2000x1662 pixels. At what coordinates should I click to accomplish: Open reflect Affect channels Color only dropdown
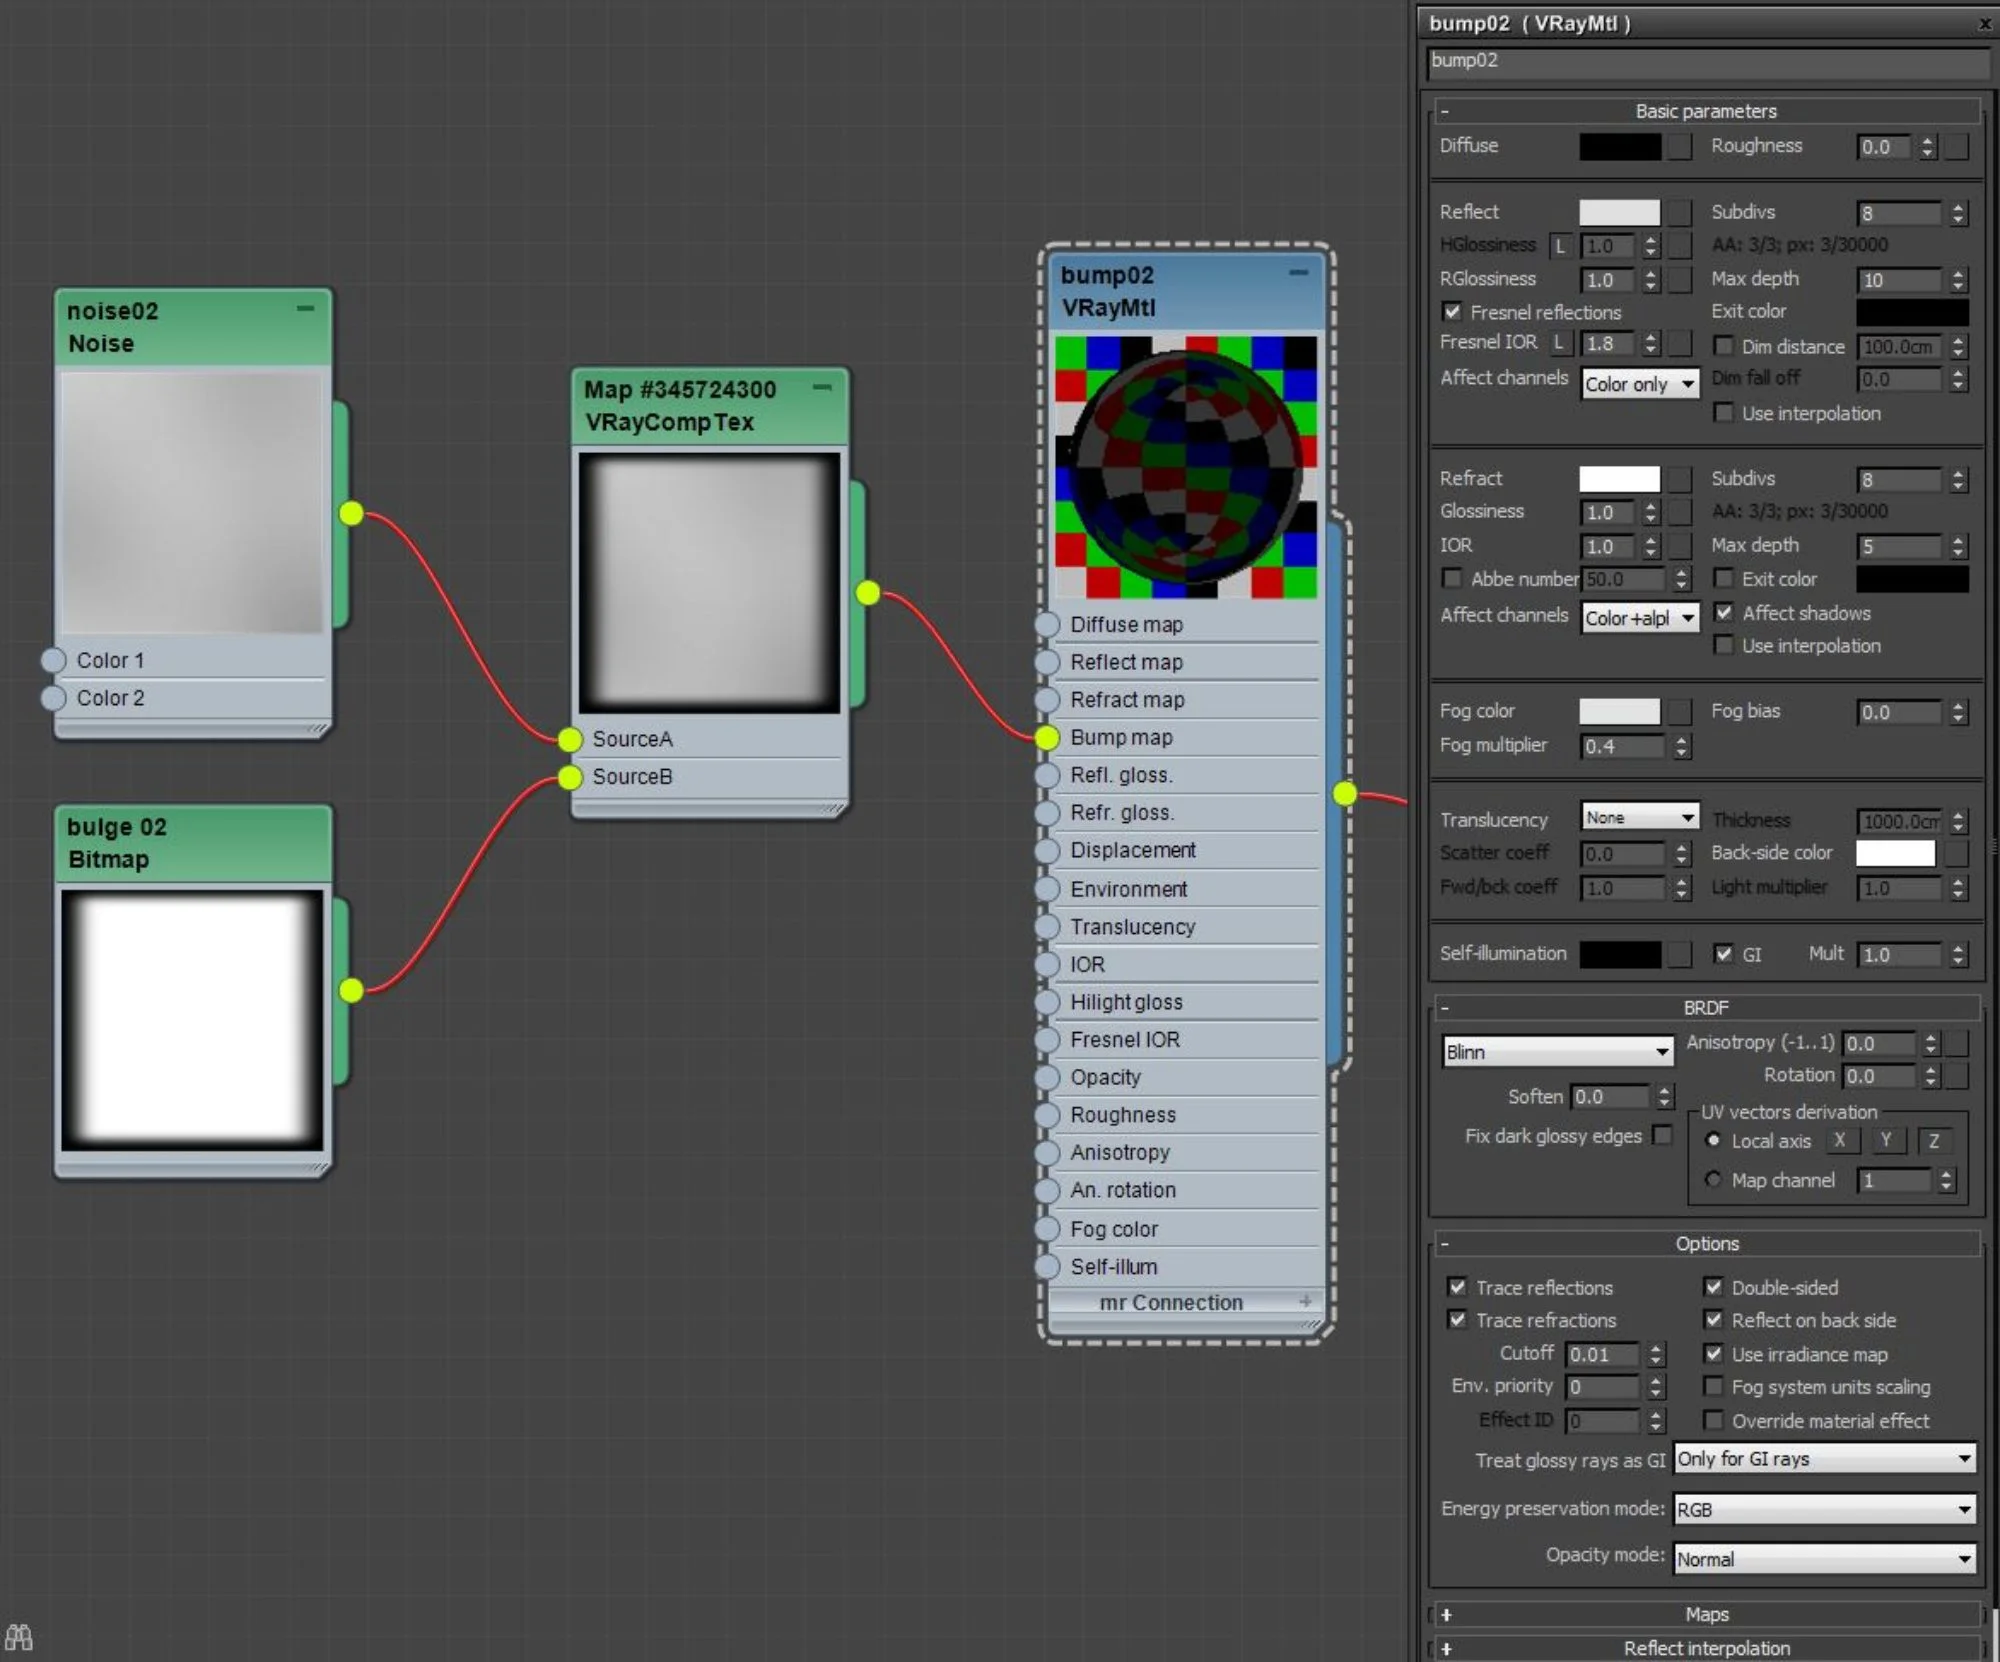pyautogui.click(x=1640, y=384)
